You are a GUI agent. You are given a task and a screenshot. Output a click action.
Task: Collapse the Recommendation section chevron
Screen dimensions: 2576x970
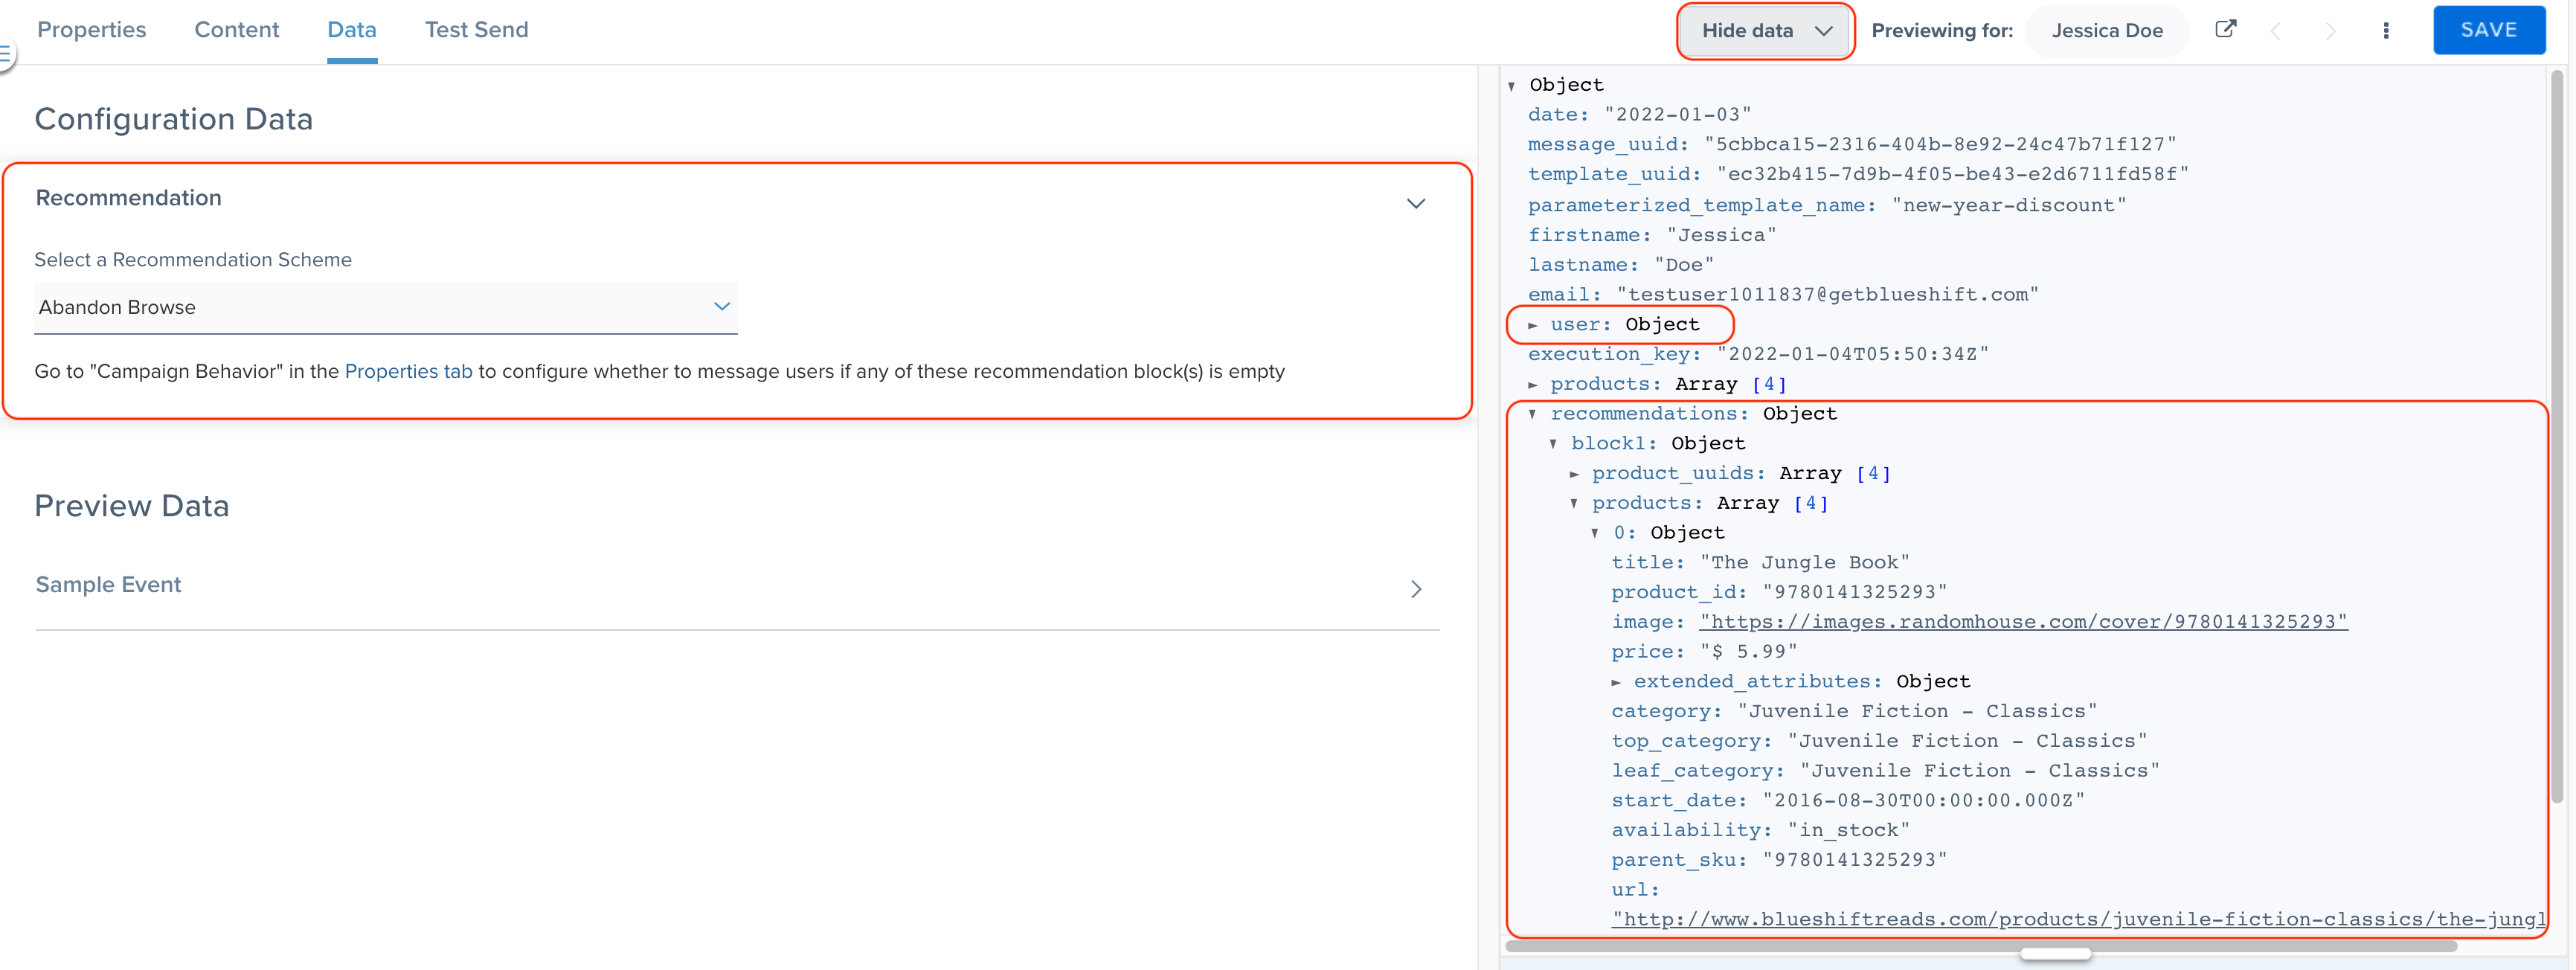click(1415, 203)
